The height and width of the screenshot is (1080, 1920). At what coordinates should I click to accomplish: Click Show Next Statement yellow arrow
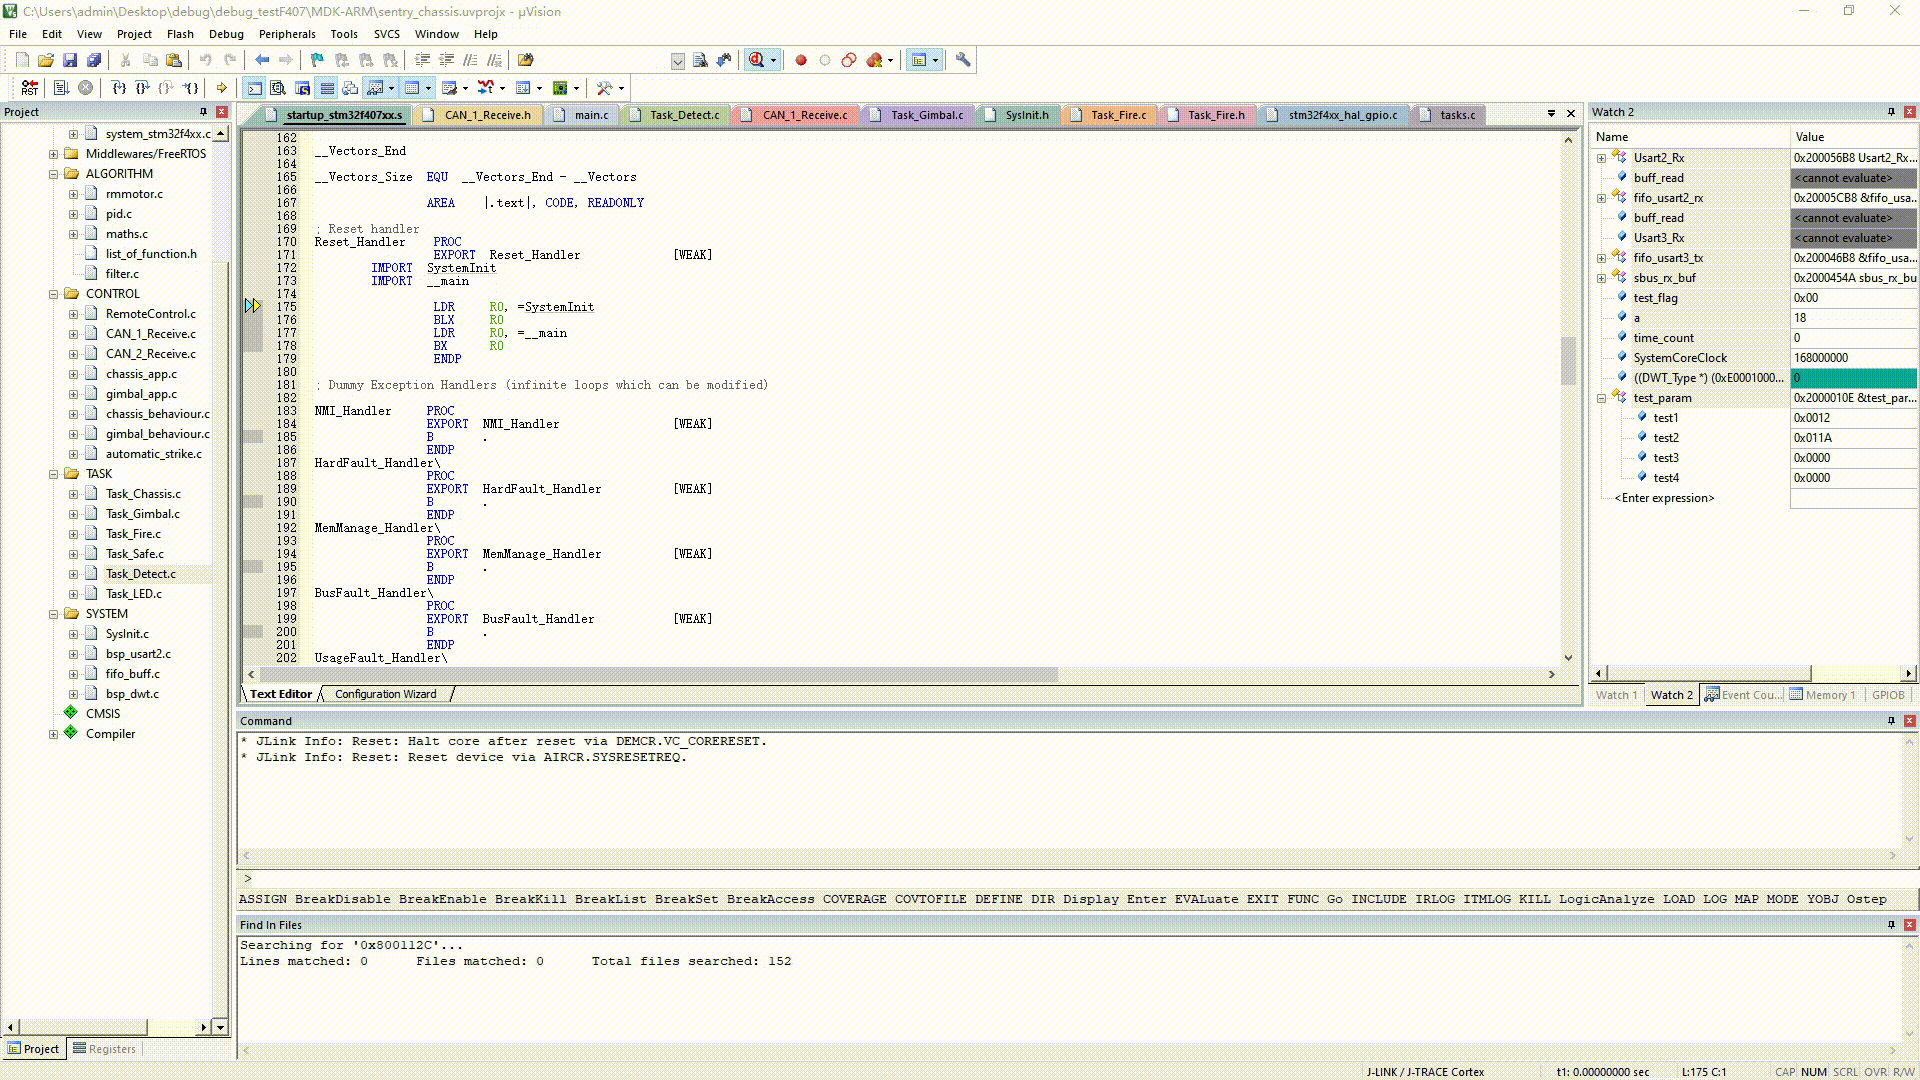[x=221, y=88]
